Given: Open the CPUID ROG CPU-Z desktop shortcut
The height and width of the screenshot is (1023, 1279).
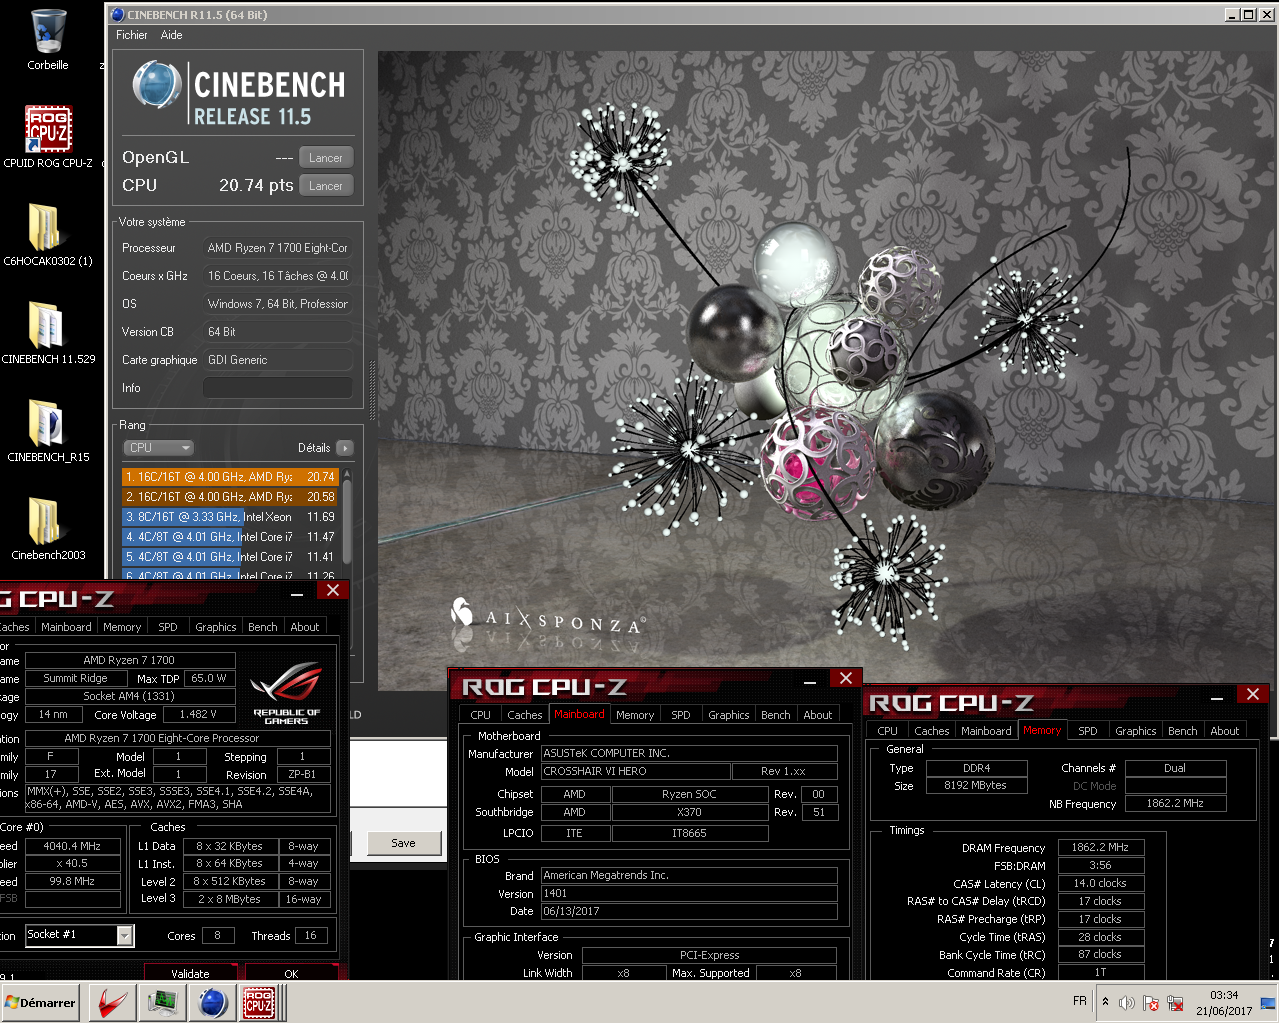Looking at the screenshot, I should pyautogui.click(x=47, y=137).
